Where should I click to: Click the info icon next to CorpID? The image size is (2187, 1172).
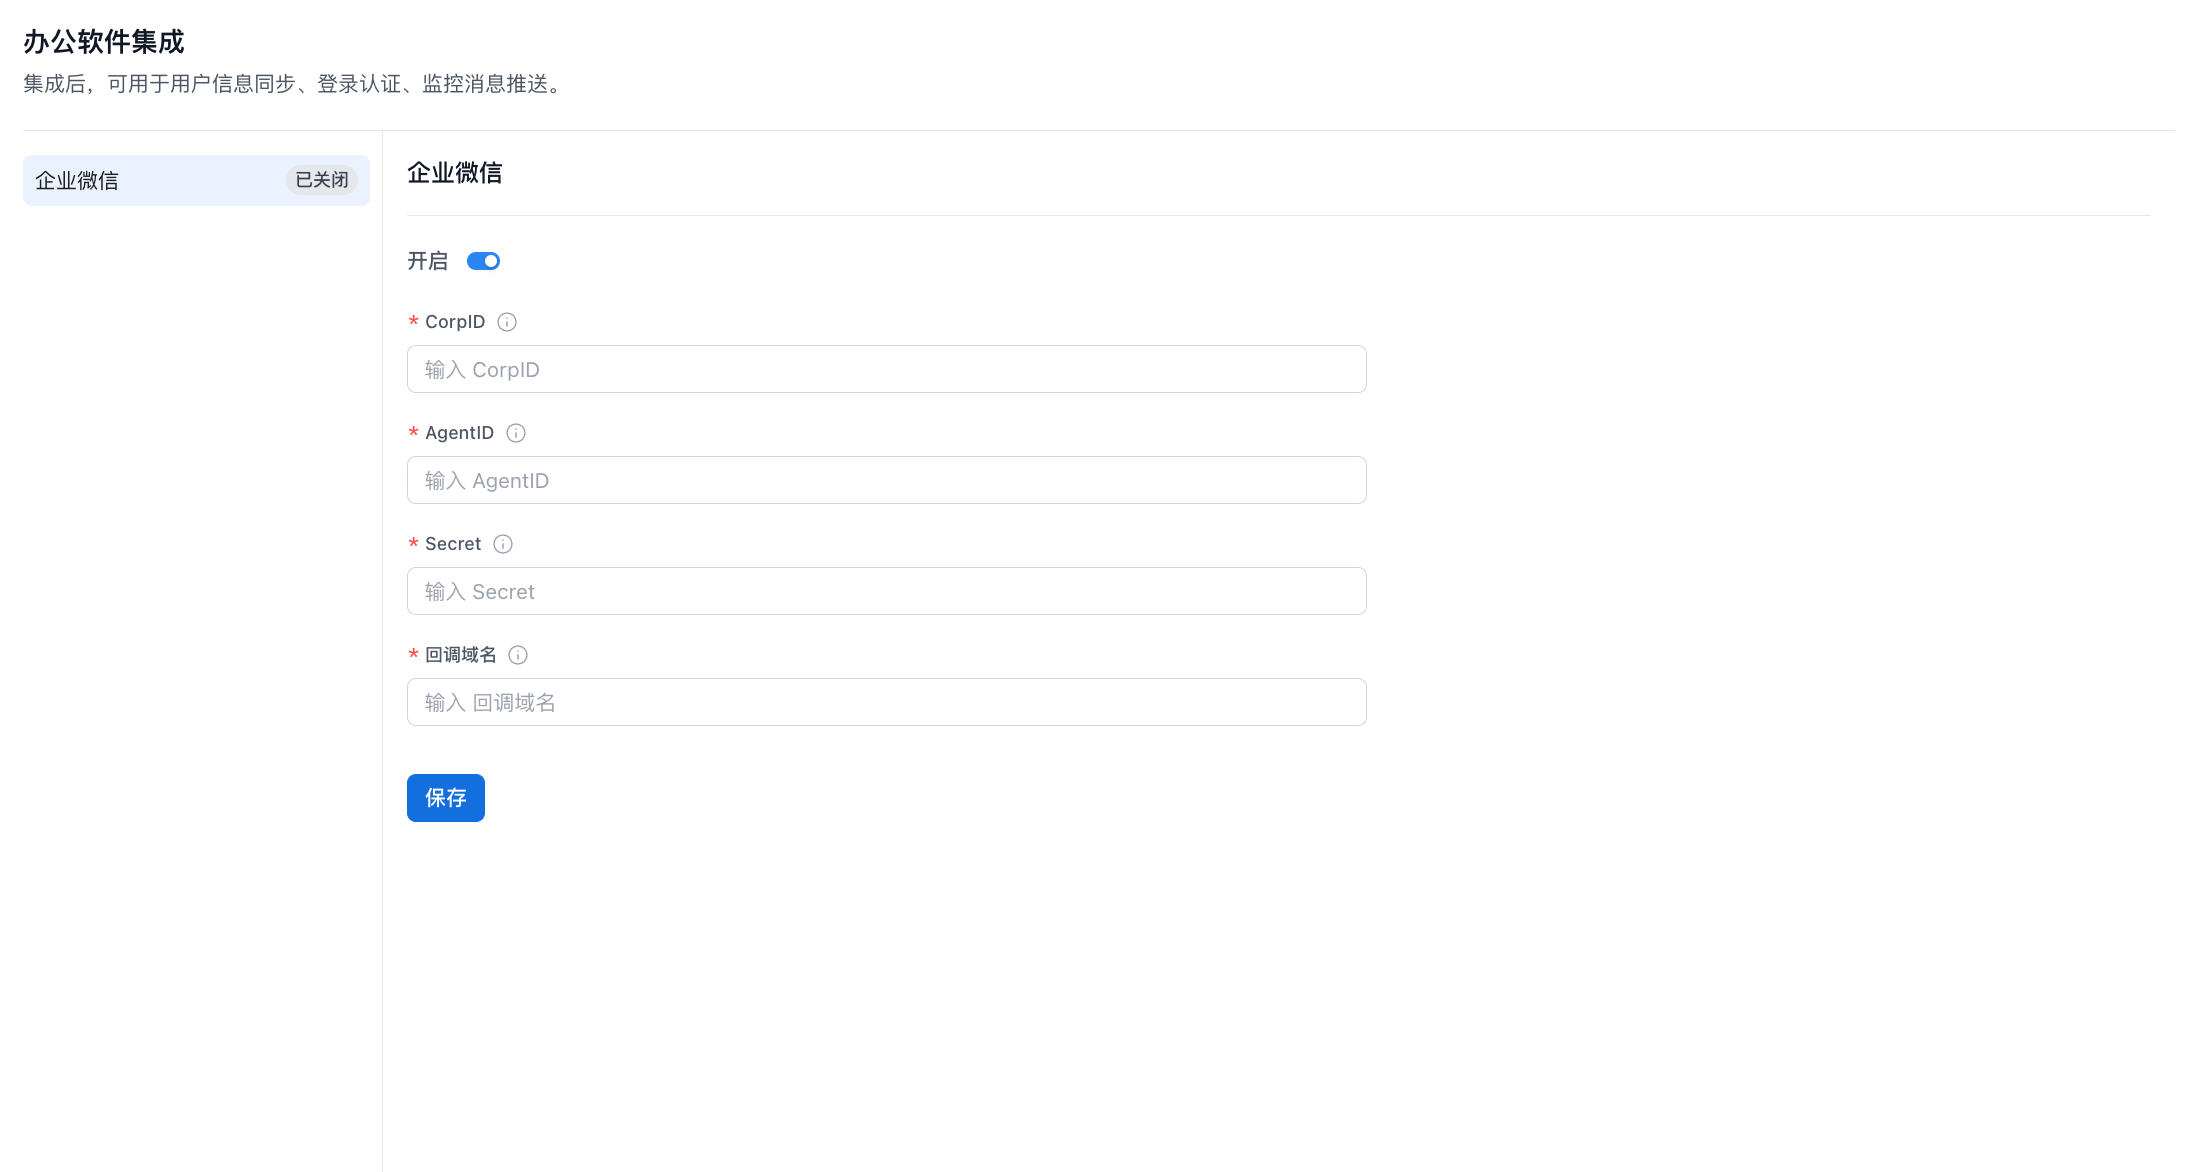click(507, 322)
